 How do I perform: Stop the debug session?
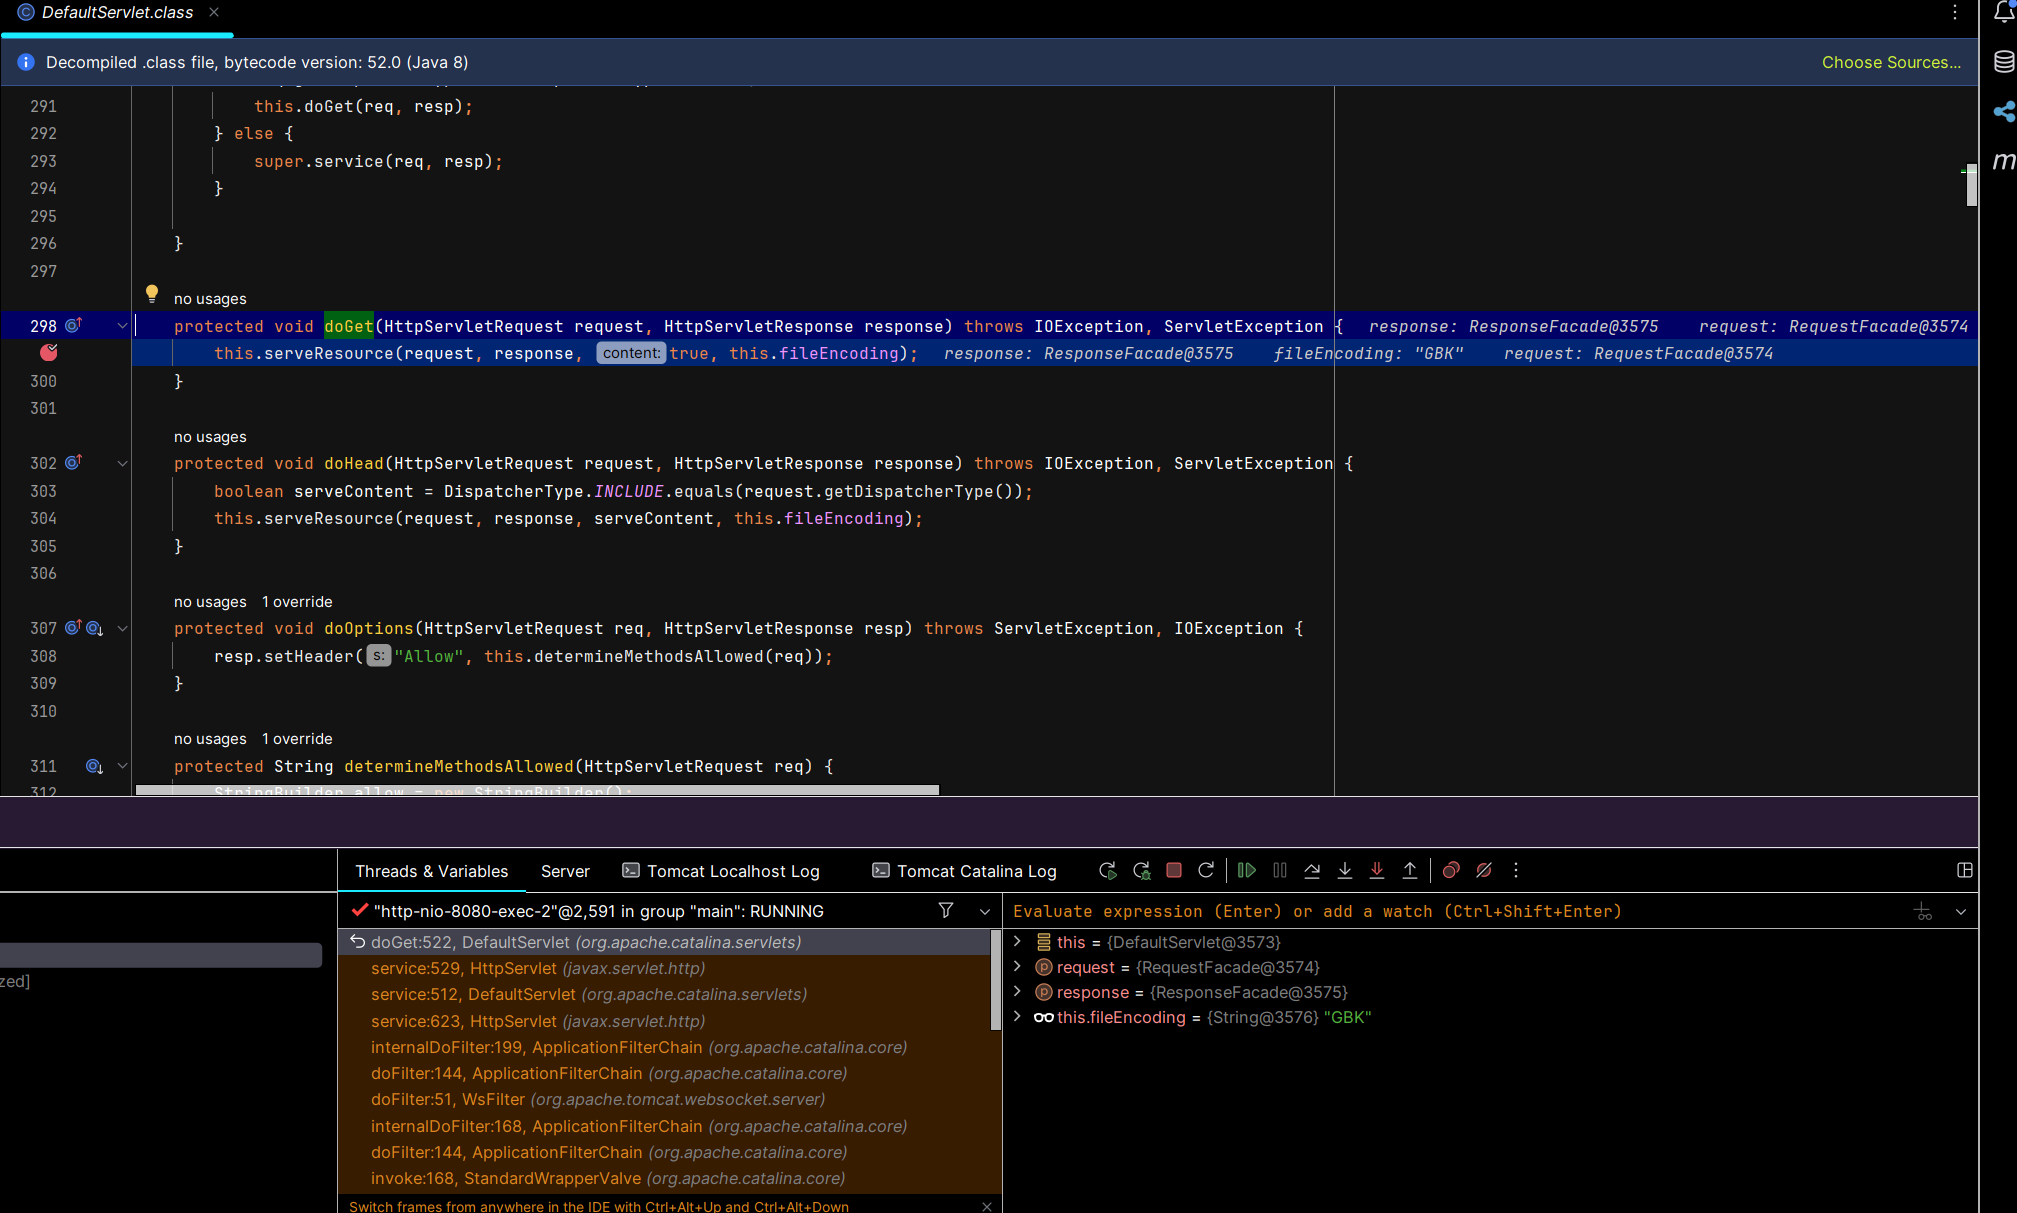1174,870
